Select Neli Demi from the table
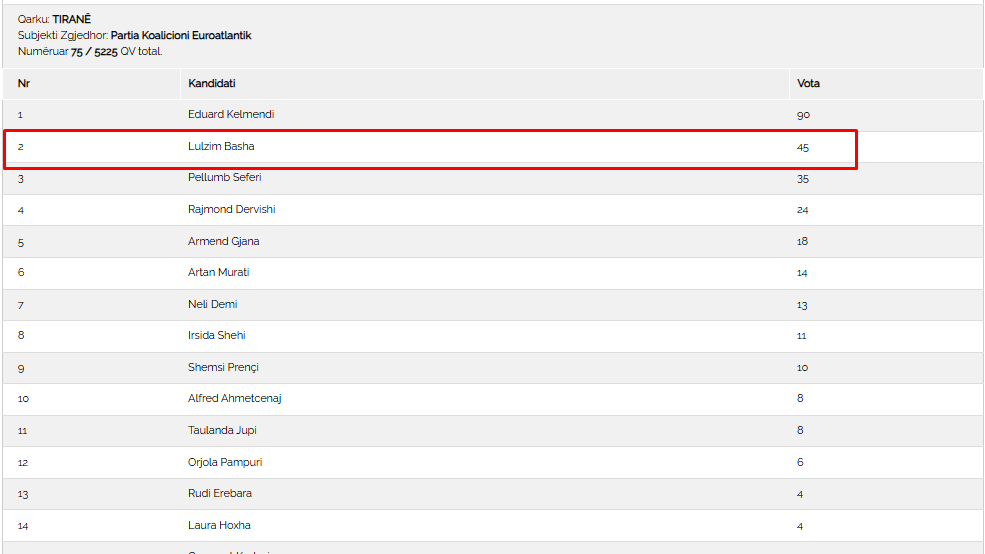Viewport: 985px width, 554px height. [x=213, y=304]
